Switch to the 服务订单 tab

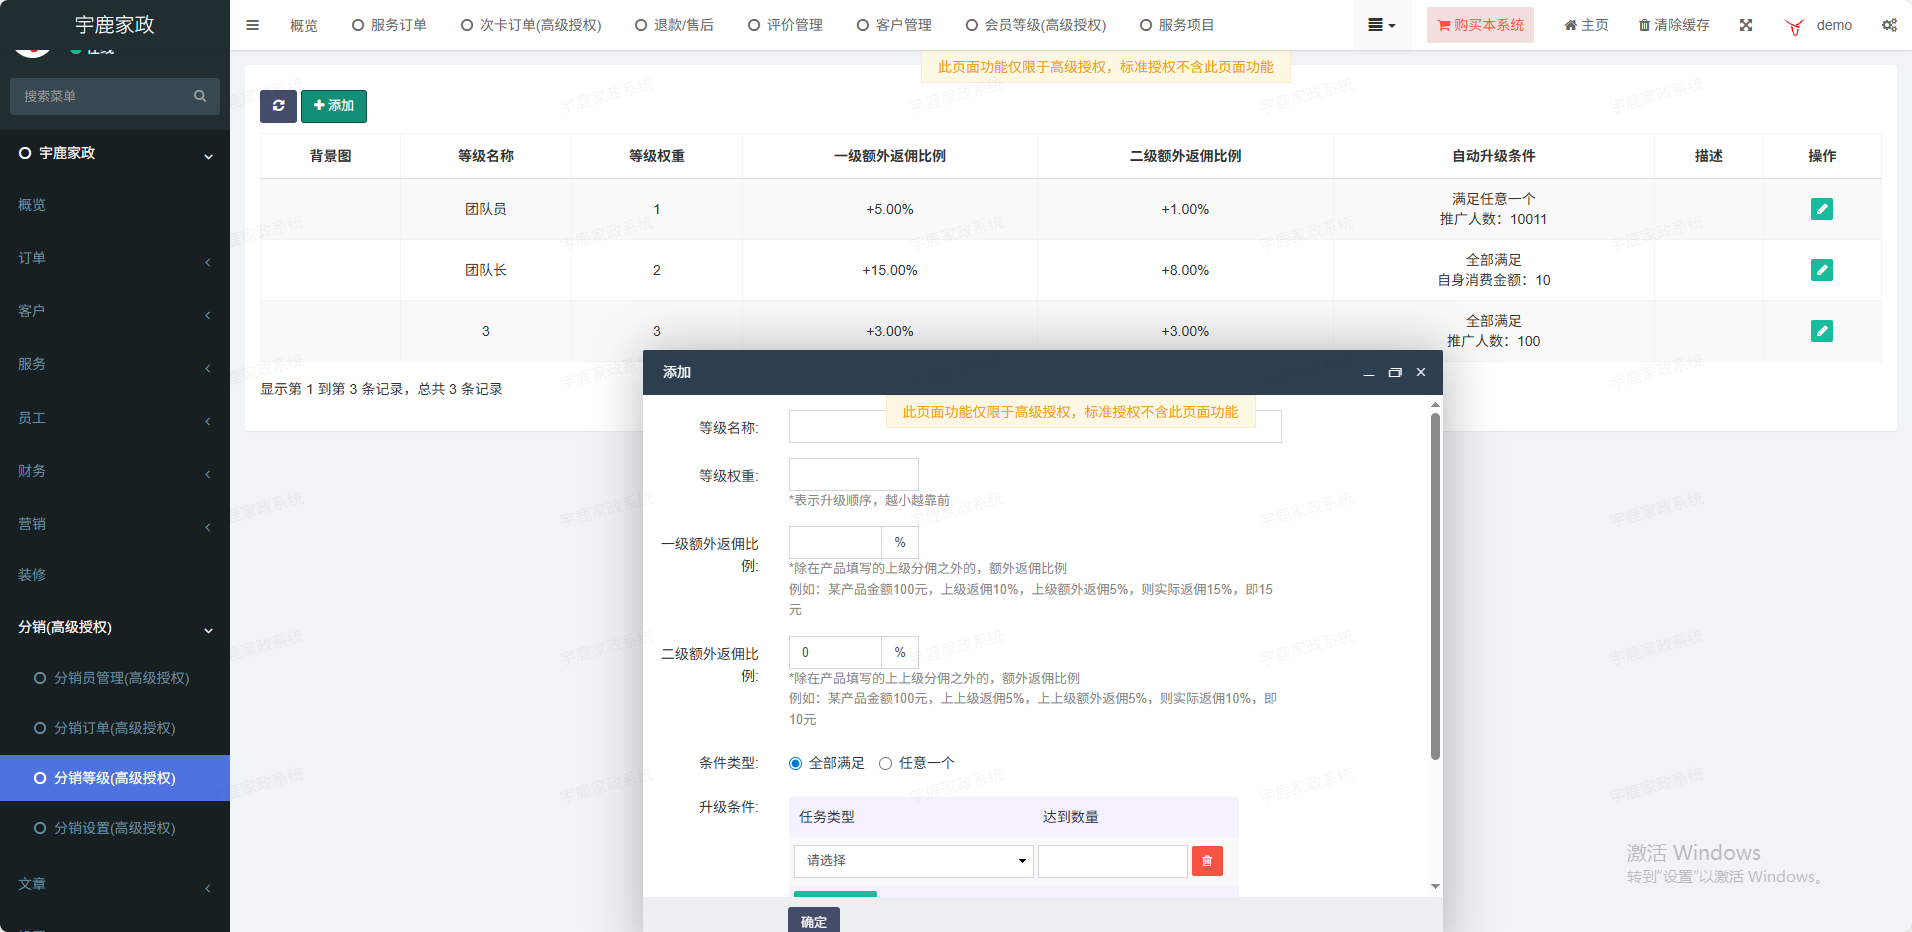tap(389, 25)
